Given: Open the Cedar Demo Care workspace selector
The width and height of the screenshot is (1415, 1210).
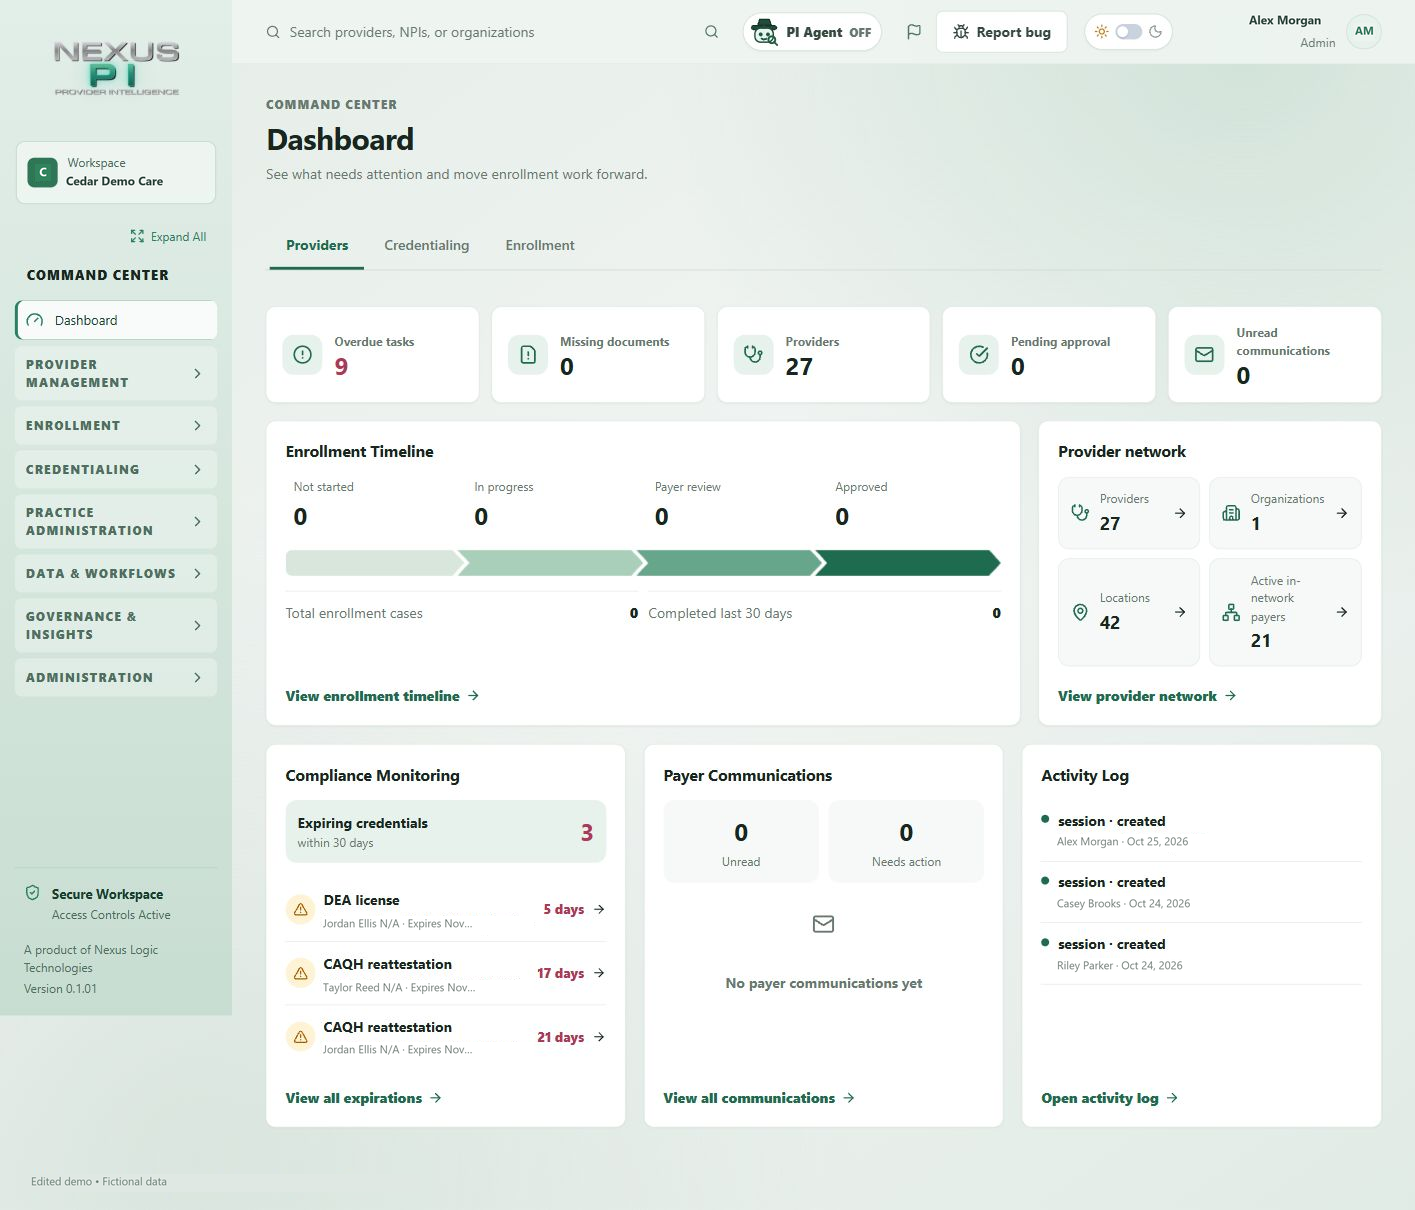Looking at the screenshot, I should tap(116, 172).
